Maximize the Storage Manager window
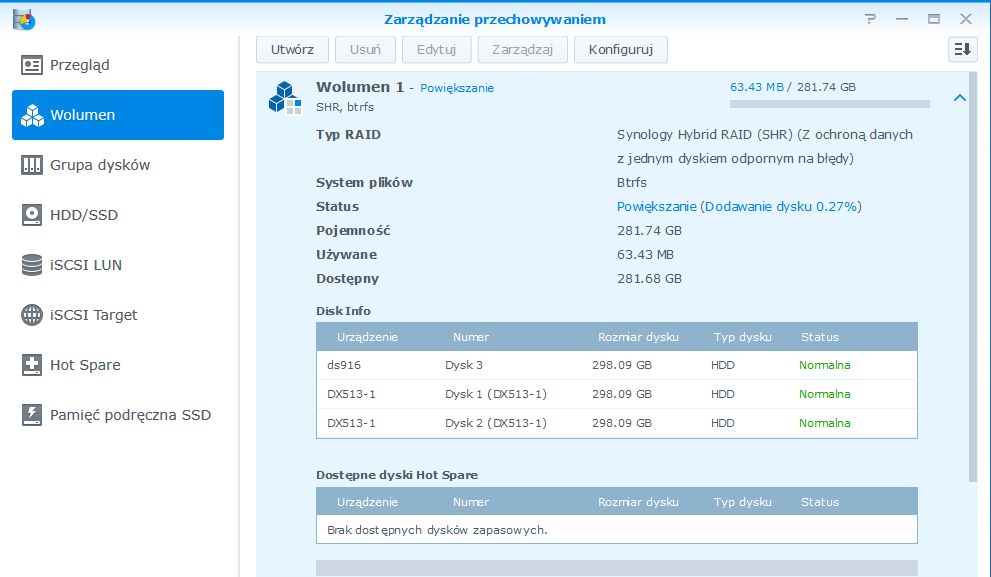 pyautogui.click(x=933, y=19)
